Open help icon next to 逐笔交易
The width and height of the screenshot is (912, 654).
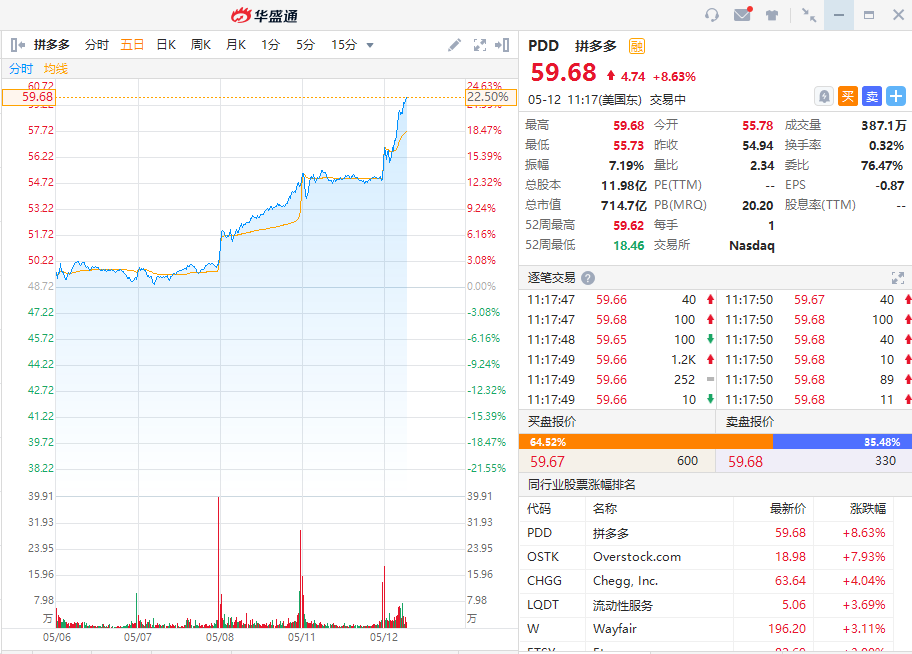tap(588, 278)
